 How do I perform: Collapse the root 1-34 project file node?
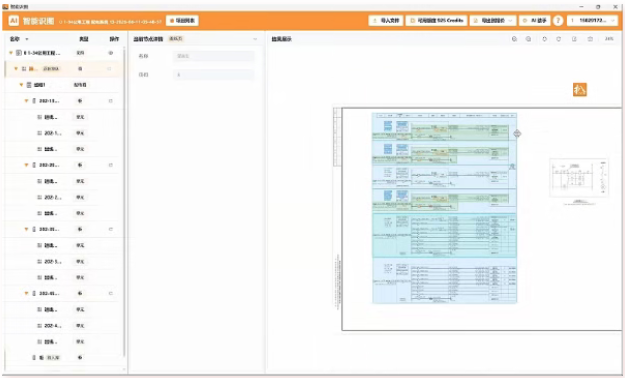click(11, 53)
